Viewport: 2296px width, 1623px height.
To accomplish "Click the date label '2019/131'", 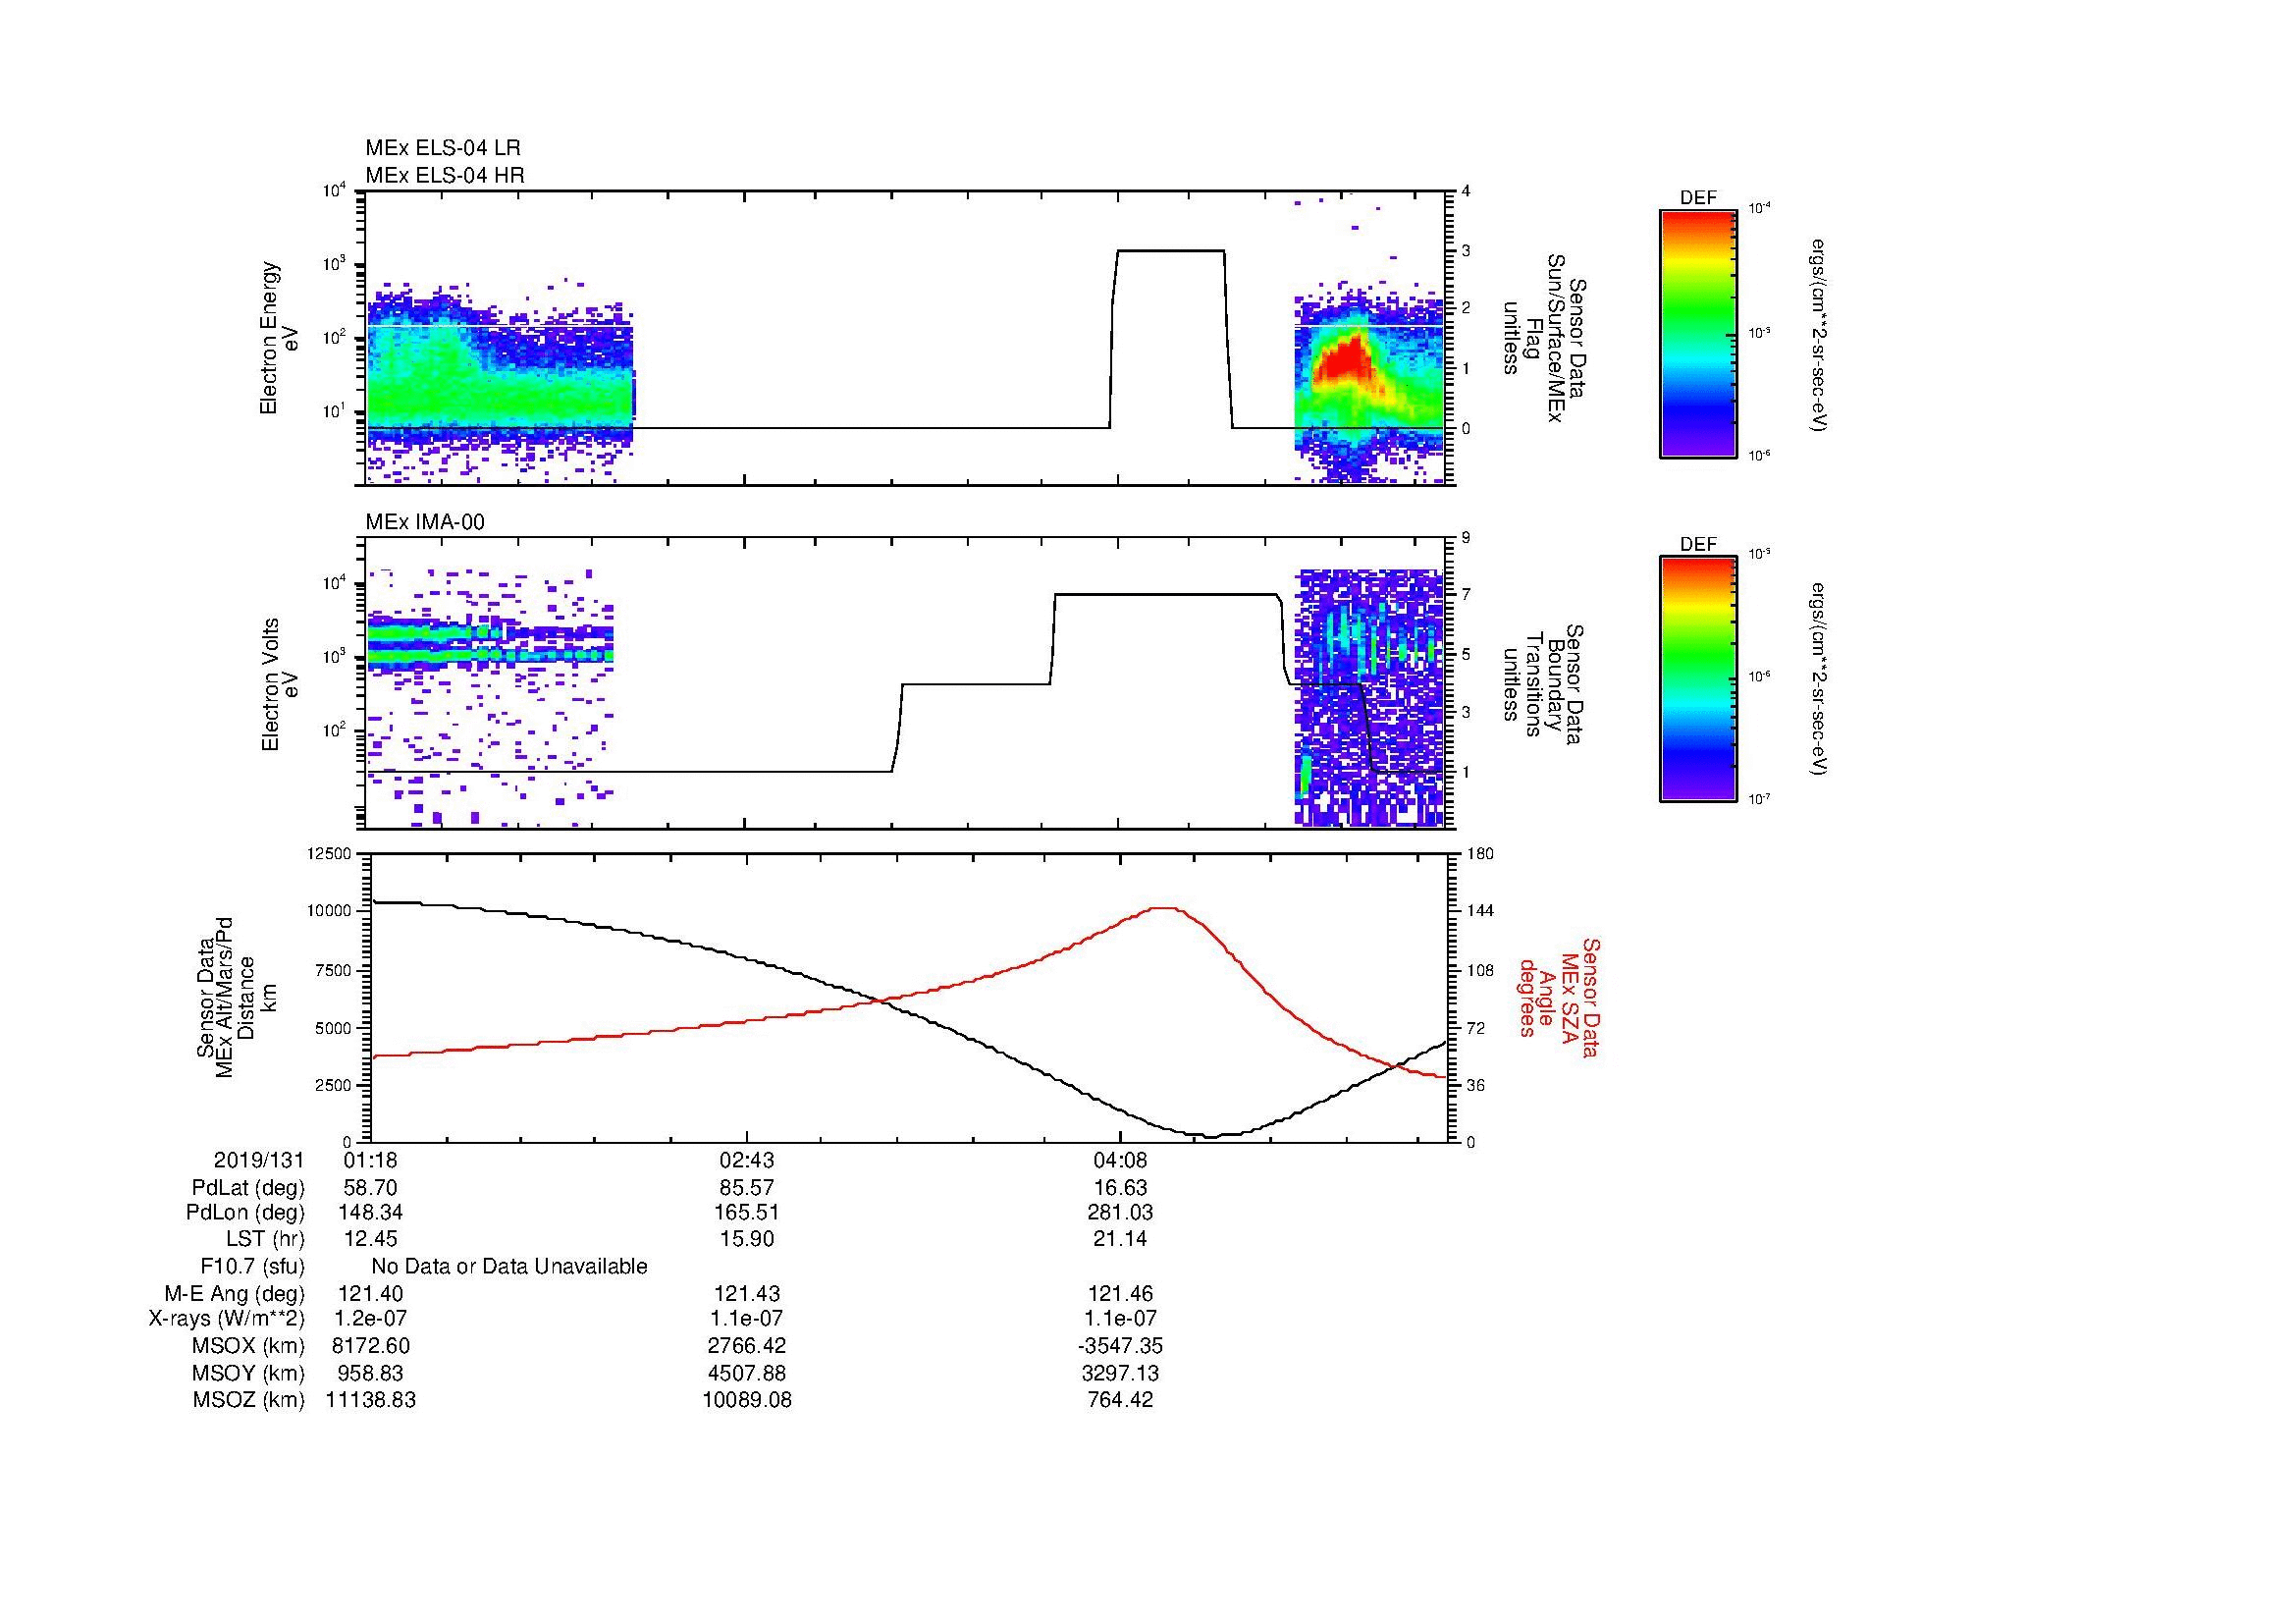I will pos(259,1160).
